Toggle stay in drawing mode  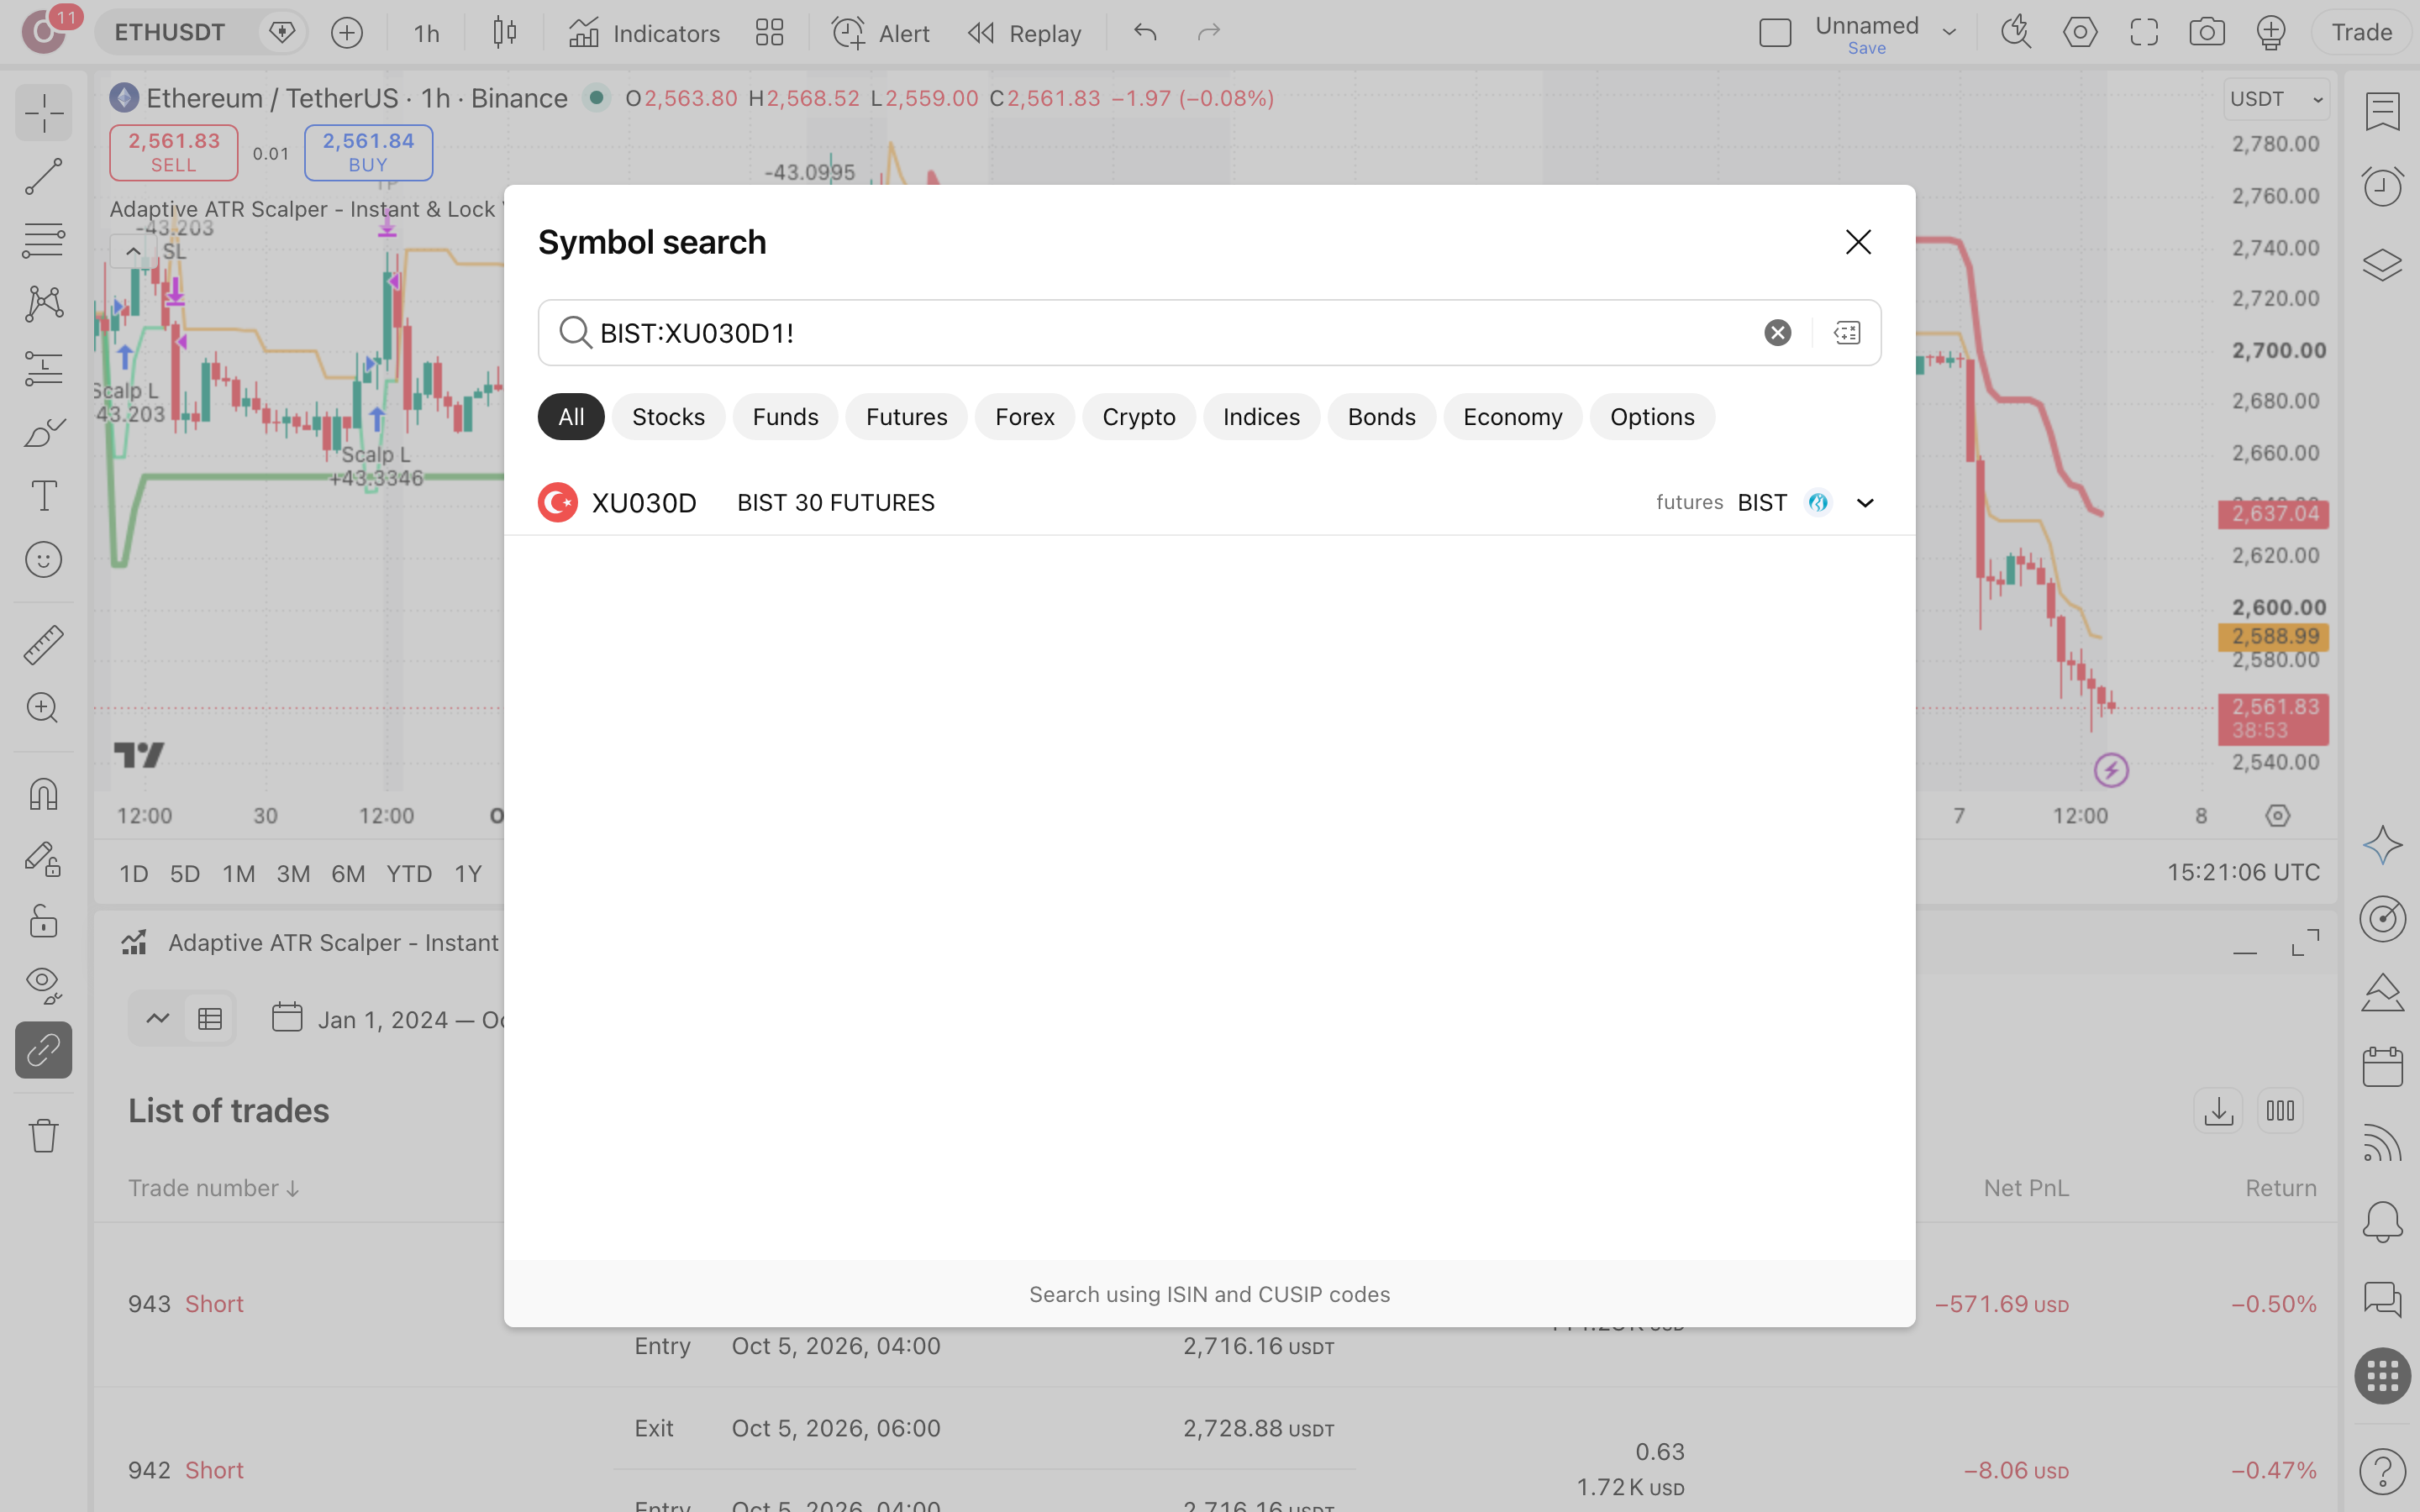pyautogui.click(x=43, y=859)
